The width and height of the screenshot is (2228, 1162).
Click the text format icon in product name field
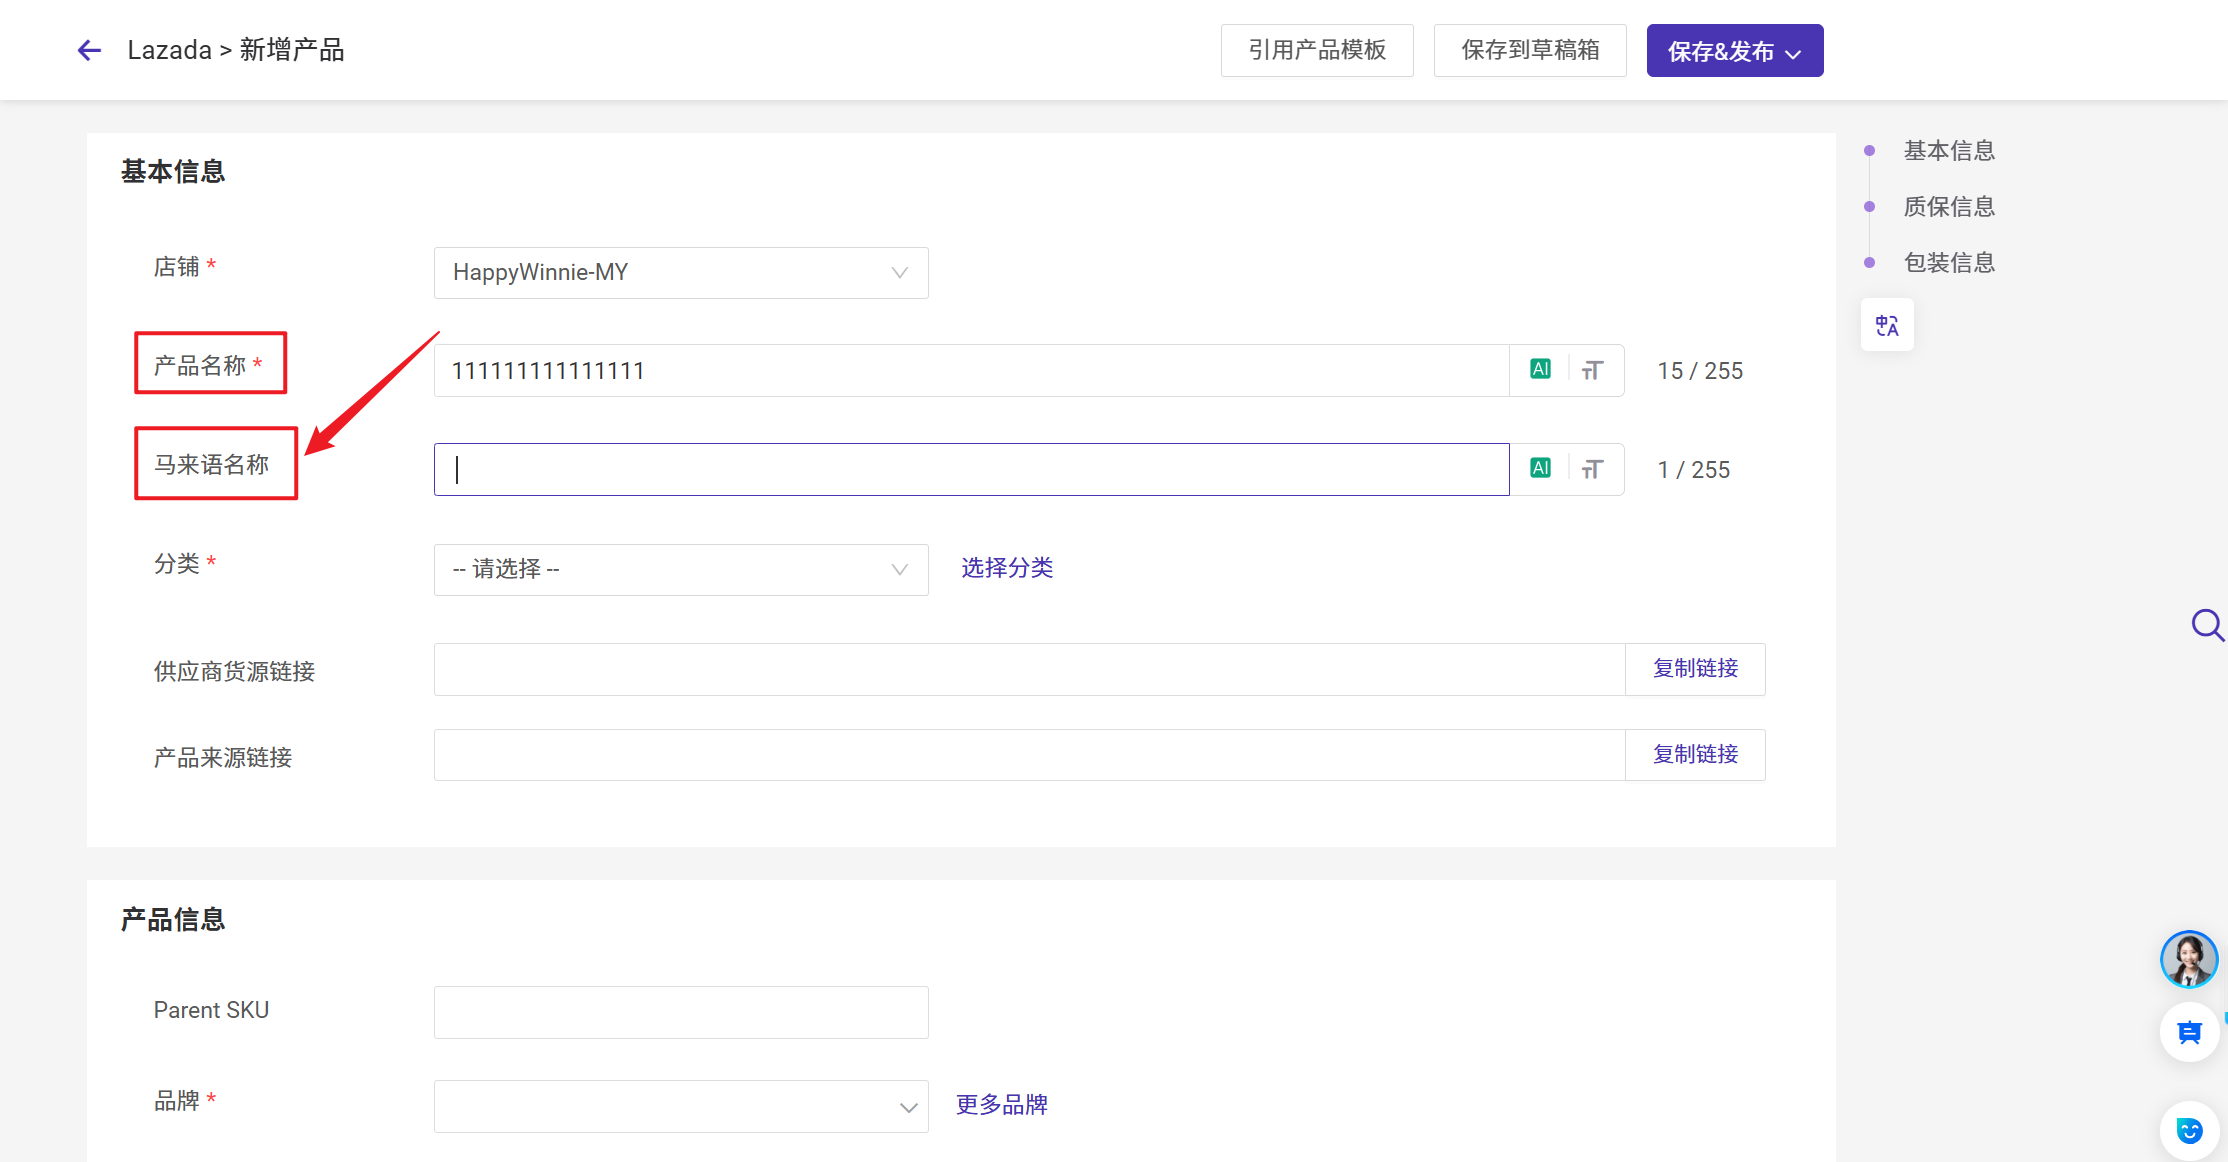1593,370
